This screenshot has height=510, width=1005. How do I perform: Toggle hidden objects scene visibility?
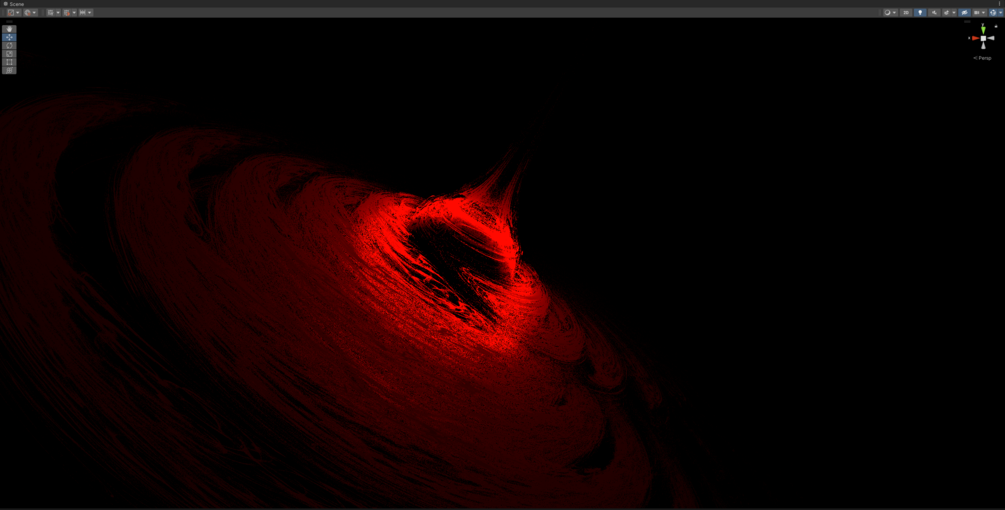(x=965, y=12)
